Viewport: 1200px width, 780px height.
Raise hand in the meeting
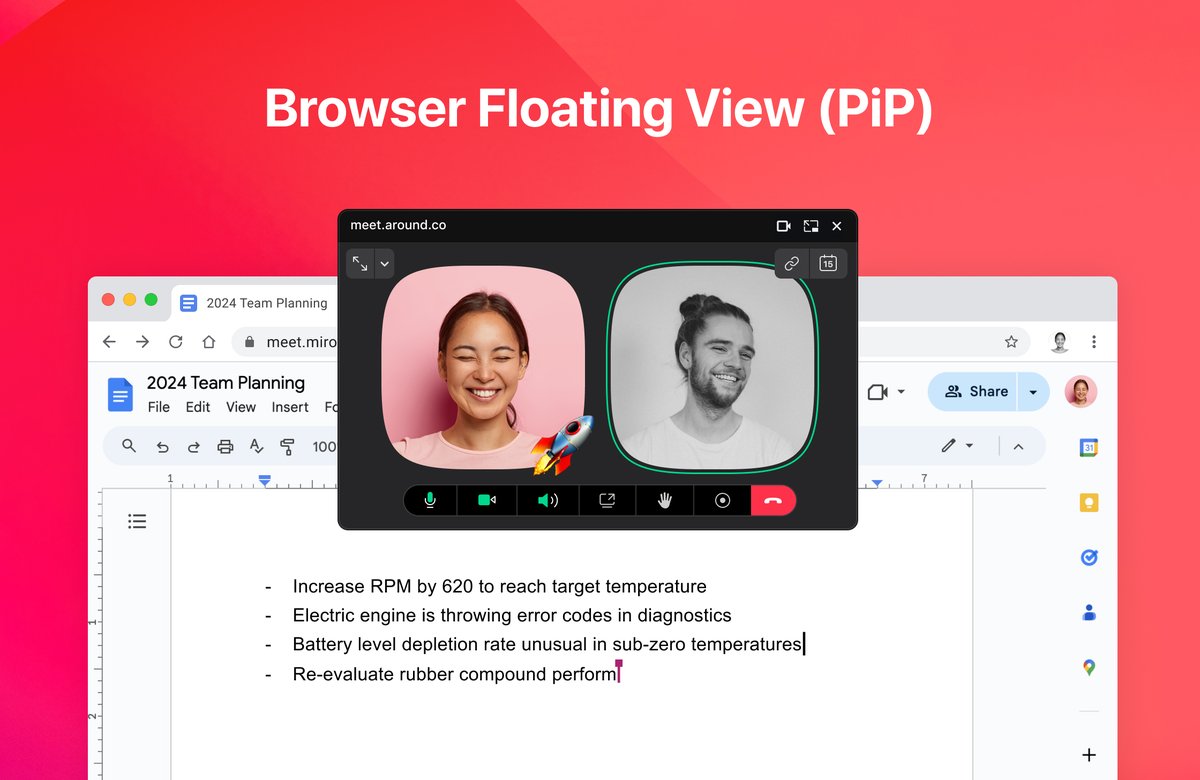coord(664,500)
